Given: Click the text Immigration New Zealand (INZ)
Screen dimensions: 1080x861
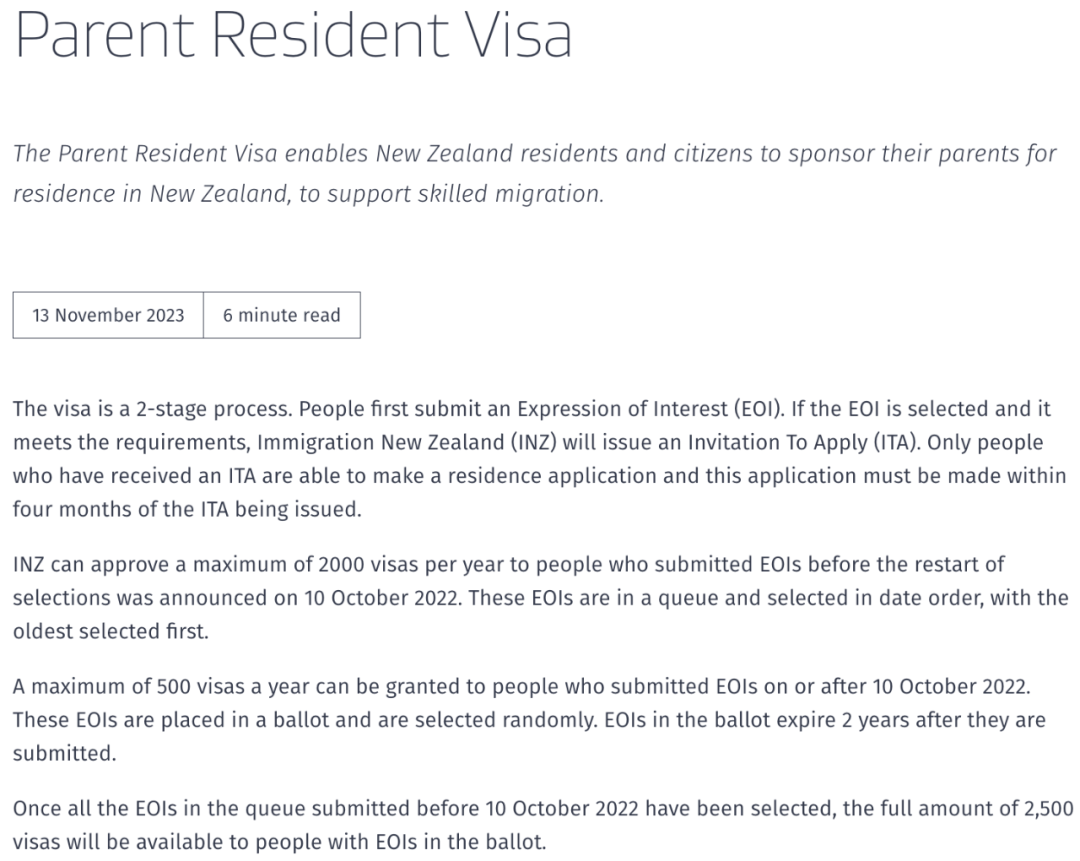Looking at the screenshot, I should pyautogui.click(x=406, y=442).
